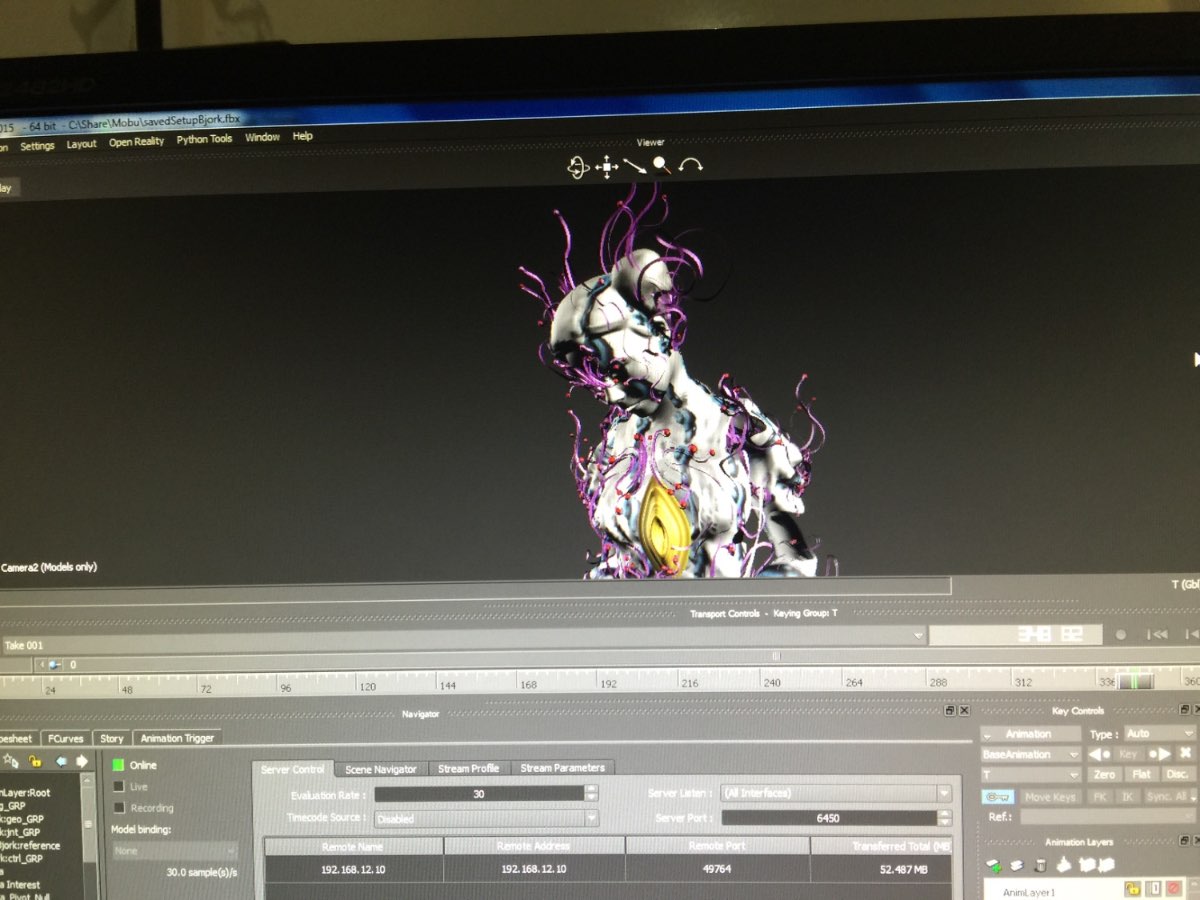Click the Evaluation Rate field
This screenshot has height=900, width=1200.
click(x=478, y=794)
